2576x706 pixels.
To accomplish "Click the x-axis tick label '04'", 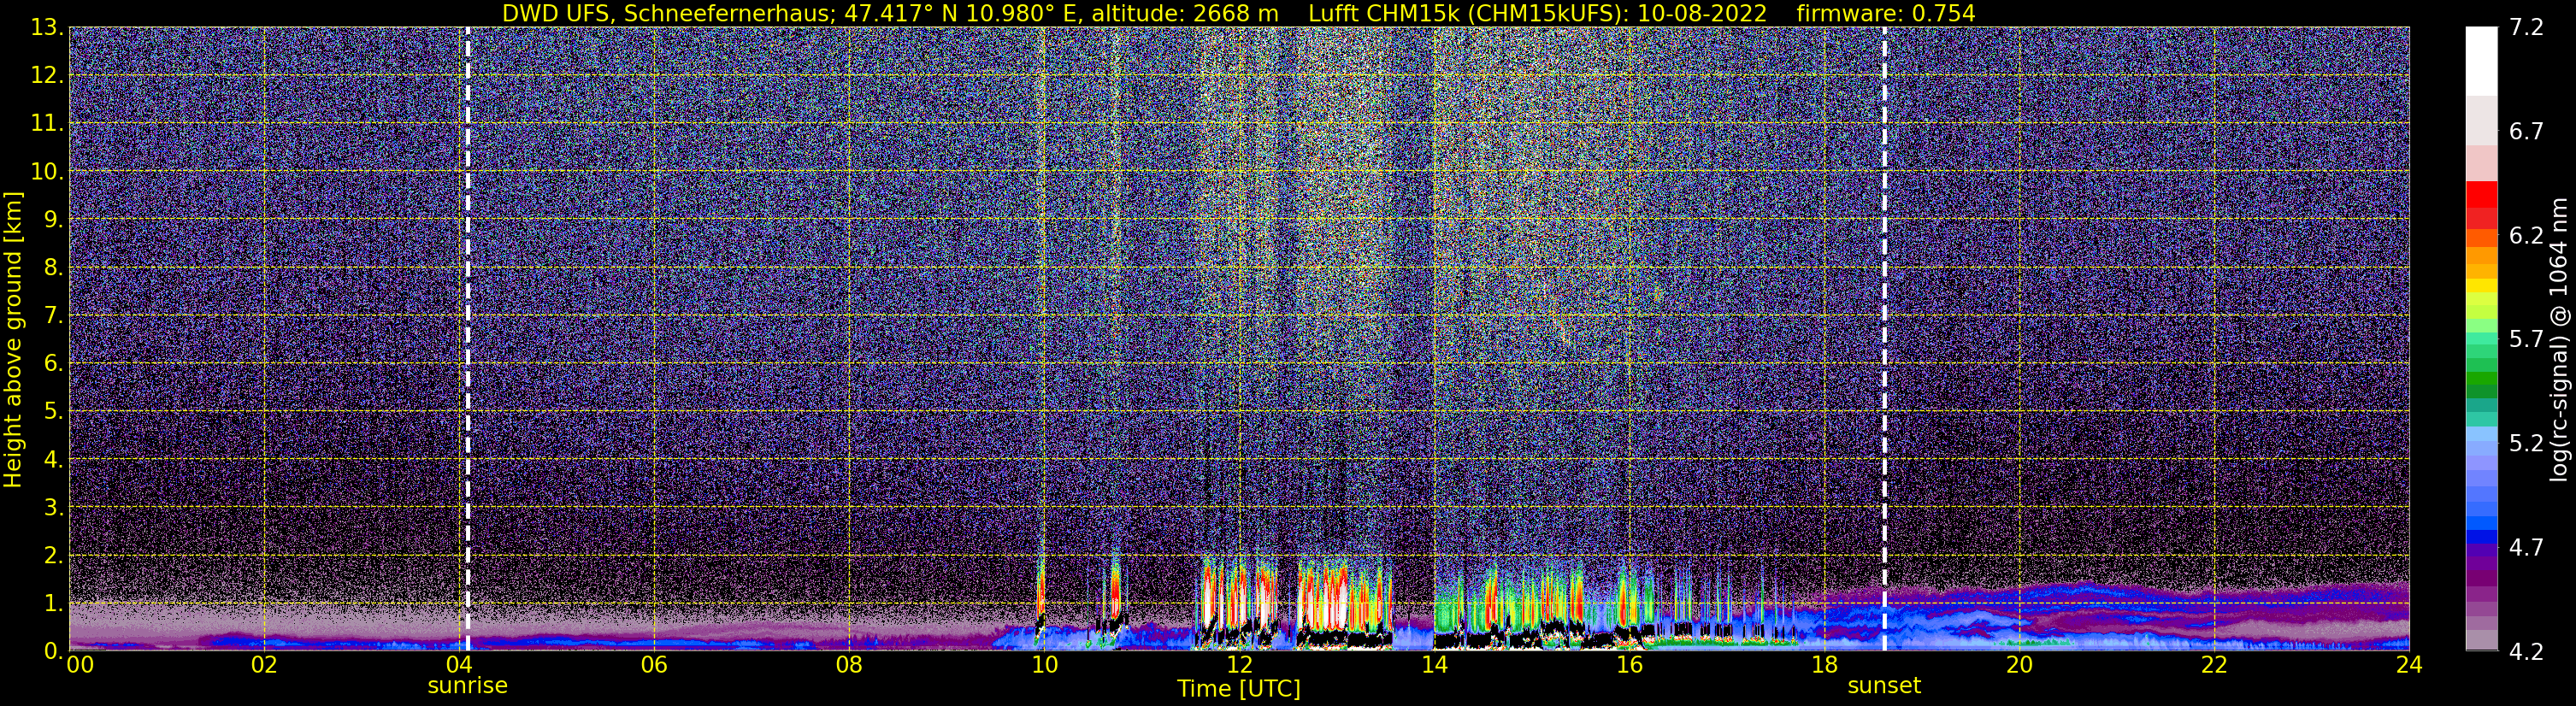I will point(458,665).
